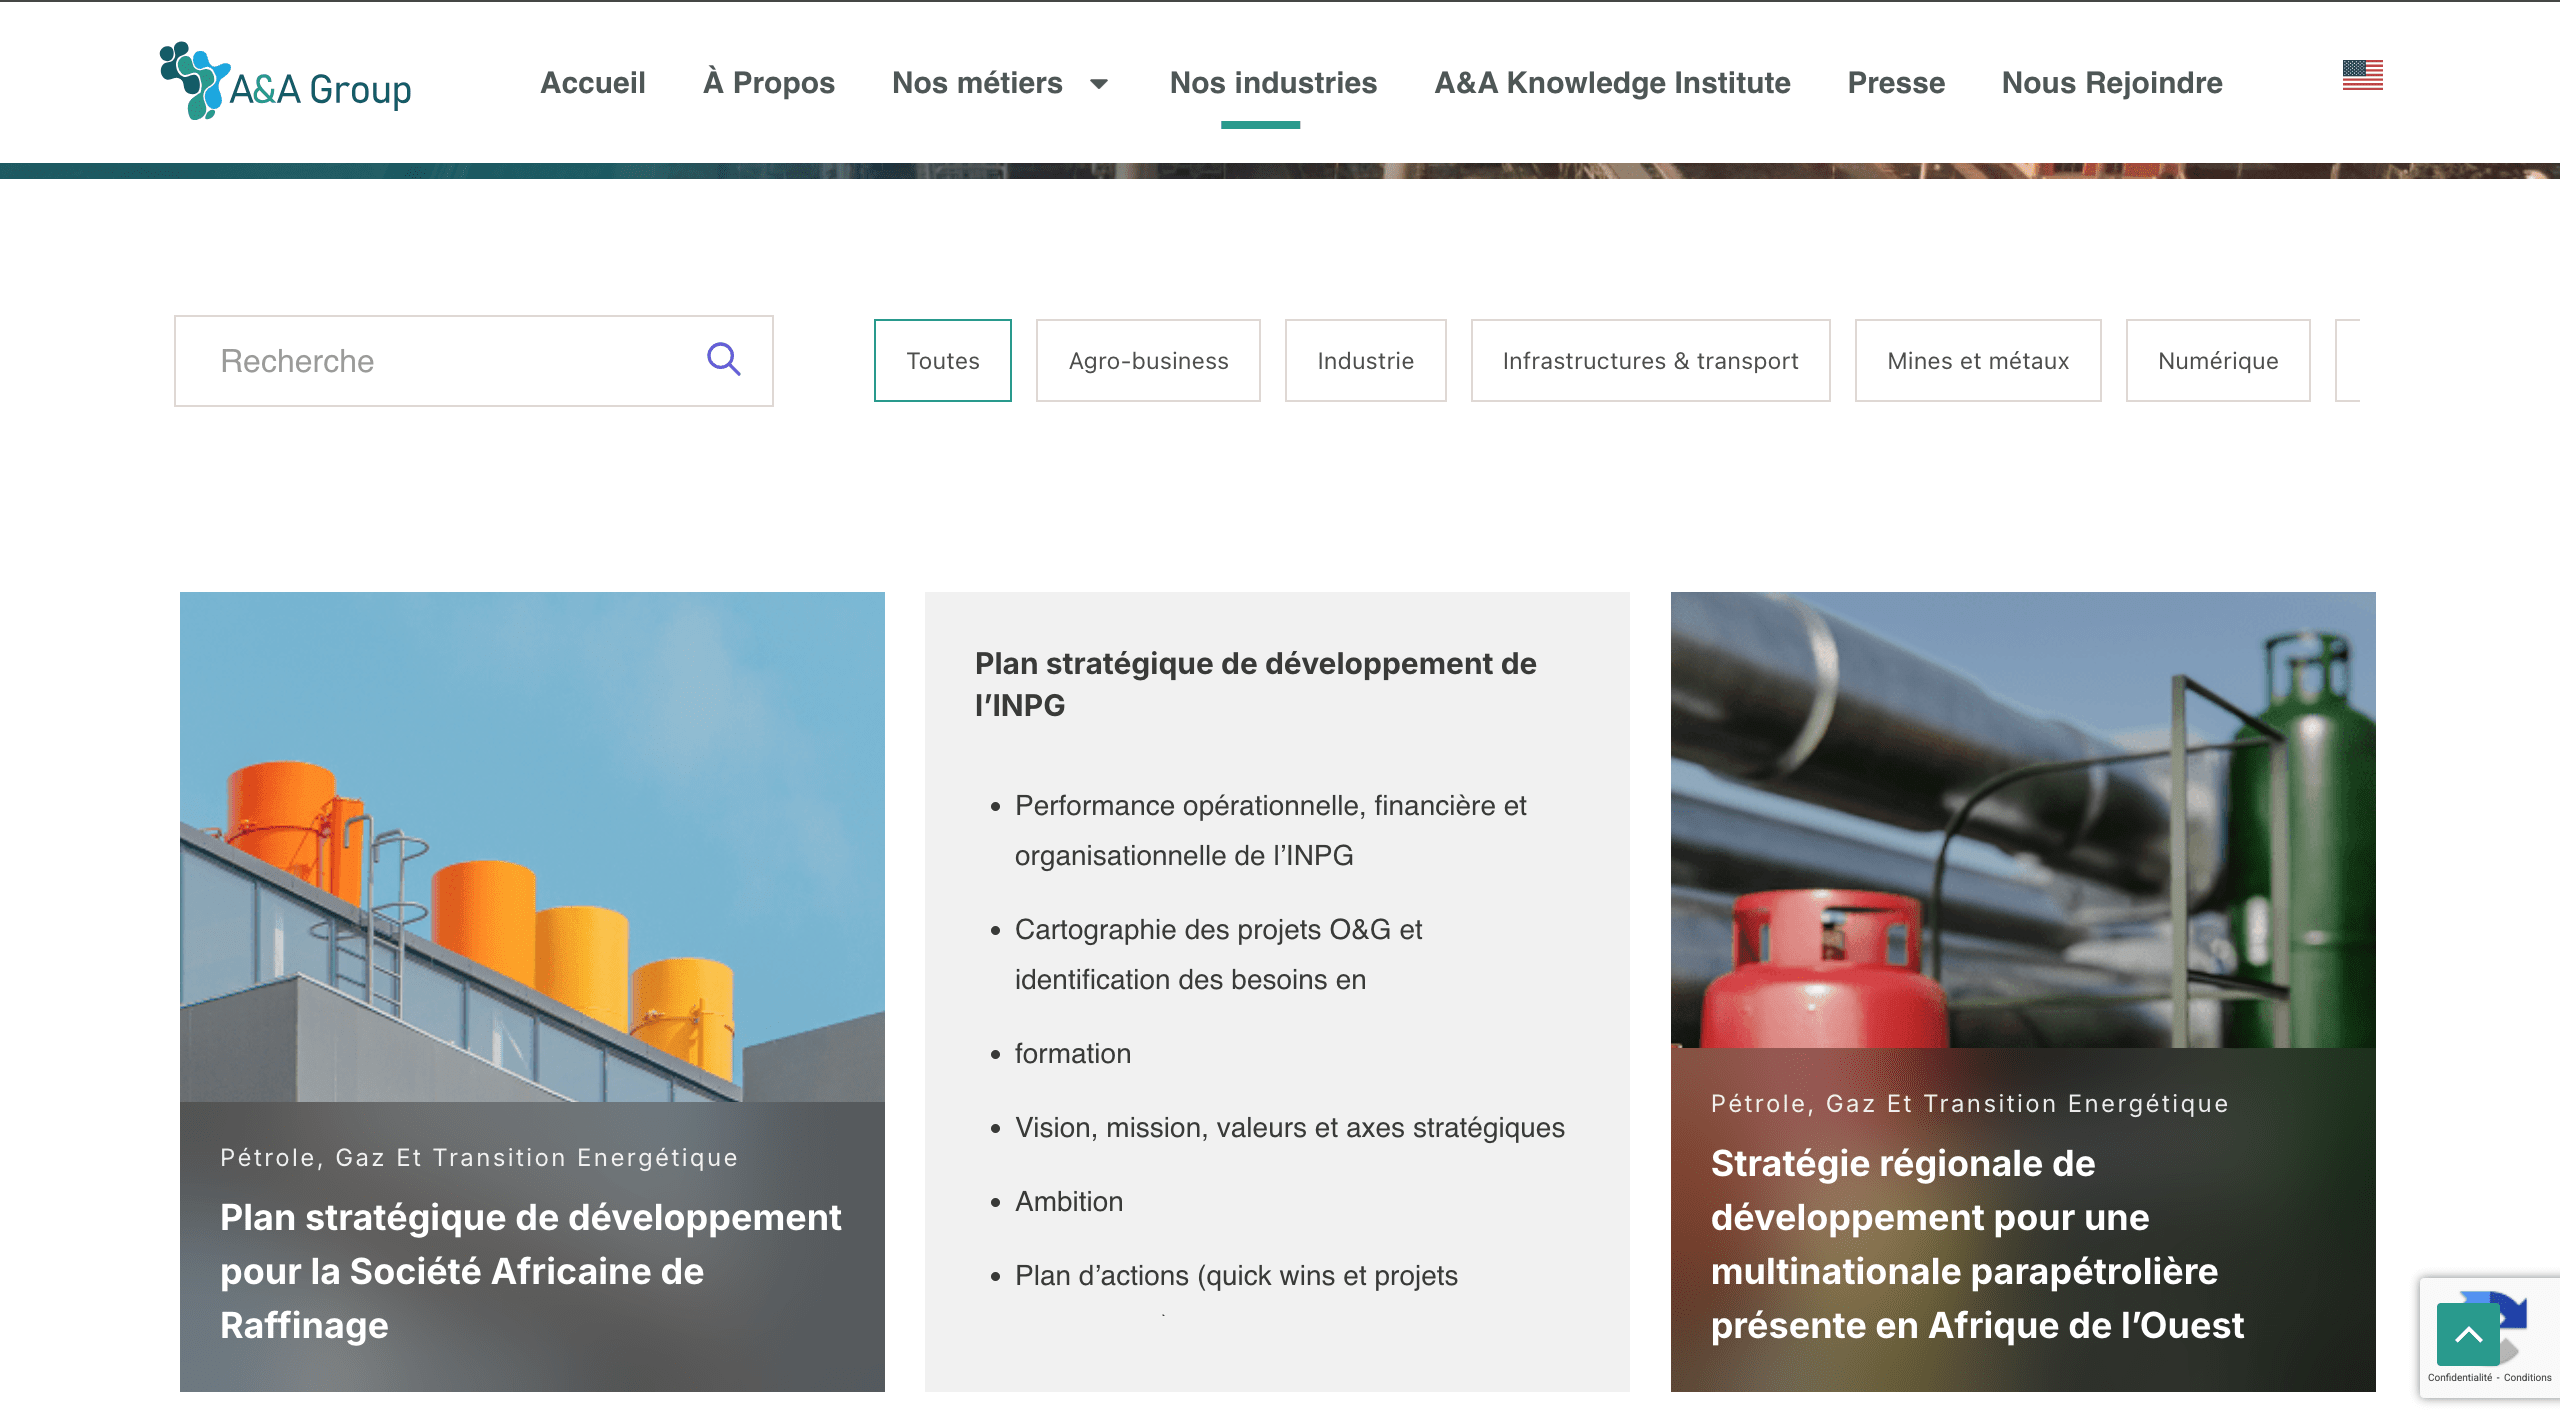Open the Nous Rejoindre page
This screenshot has width=2560, height=1426.
tap(2112, 83)
